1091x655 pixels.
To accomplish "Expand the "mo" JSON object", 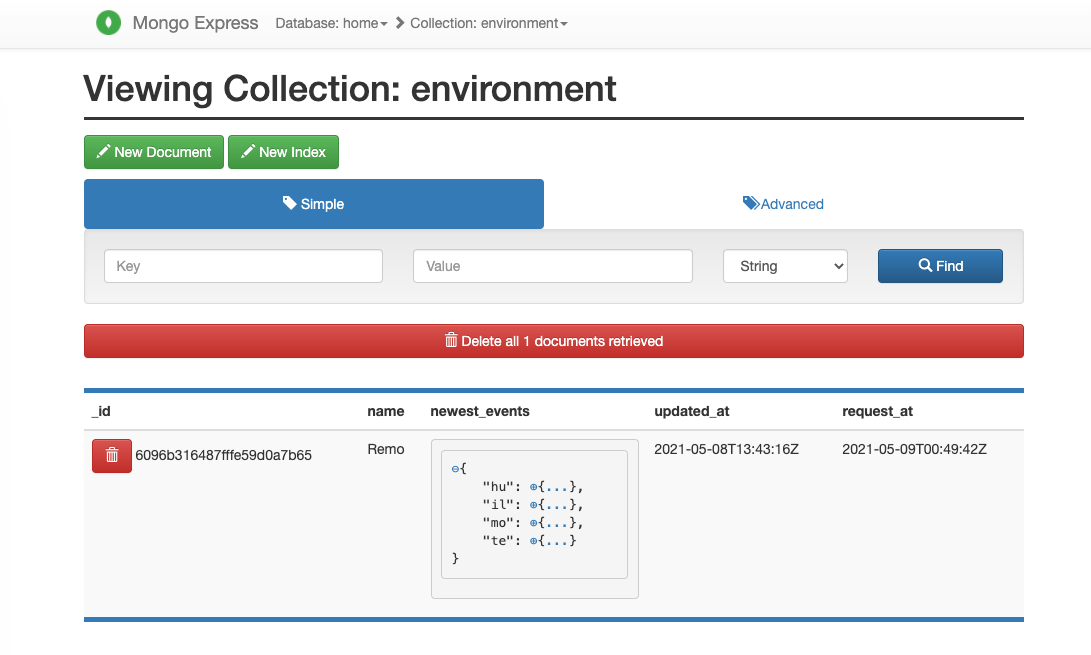I will coord(534,523).
